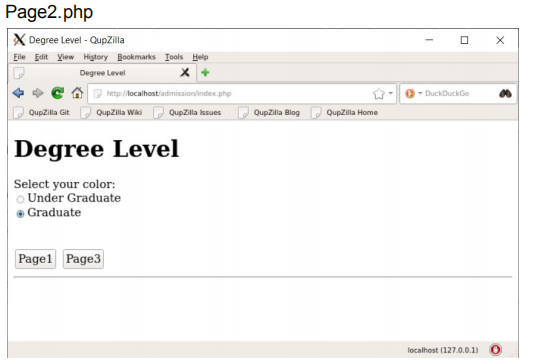
Task: Click the AdBlock icon in status bar
Action: [495, 349]
